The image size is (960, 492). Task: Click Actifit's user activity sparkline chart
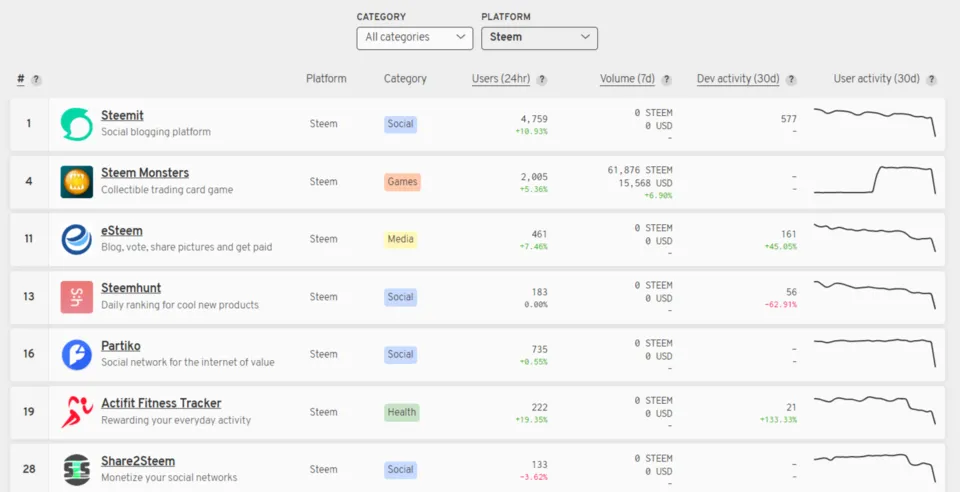pos(875,410)
